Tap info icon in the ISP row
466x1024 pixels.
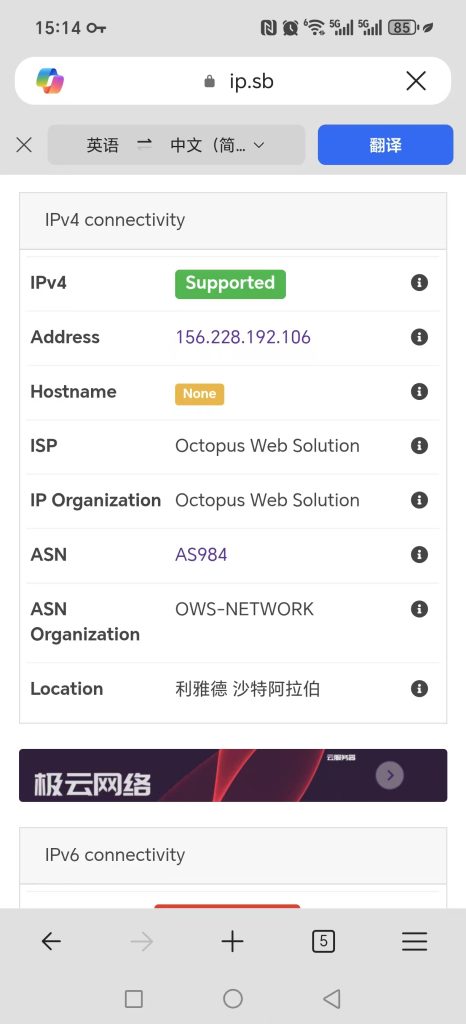[x=419, y=446]
